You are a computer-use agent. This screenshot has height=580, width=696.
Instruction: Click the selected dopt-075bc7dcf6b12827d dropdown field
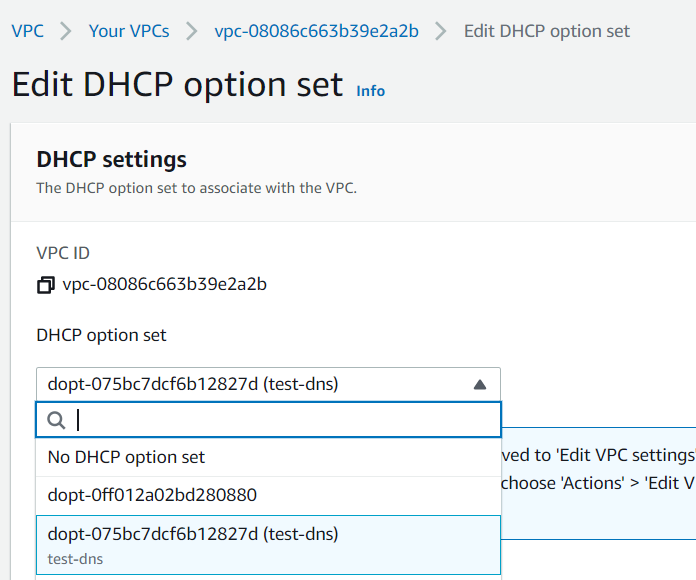(x=250, y=384)
